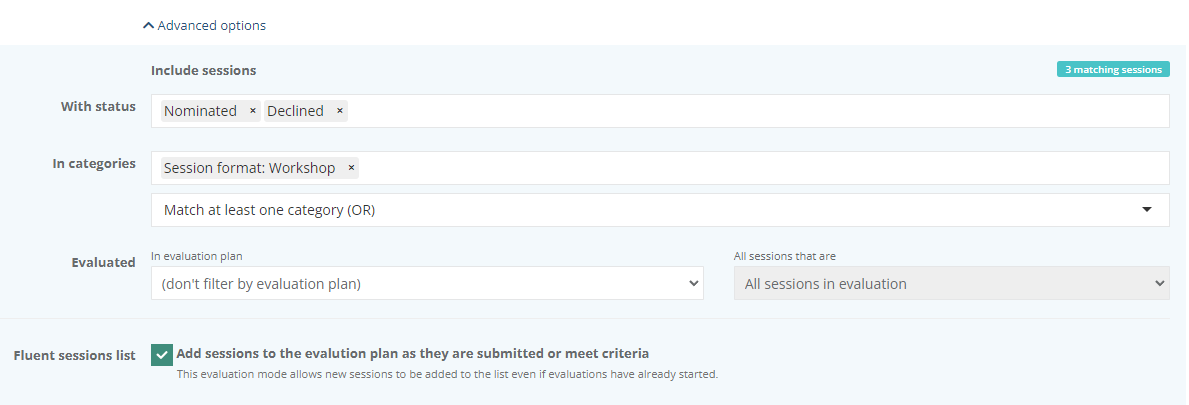1189x405 pixels.
Task: Click the Nominated status tag label
Action: 200,111
